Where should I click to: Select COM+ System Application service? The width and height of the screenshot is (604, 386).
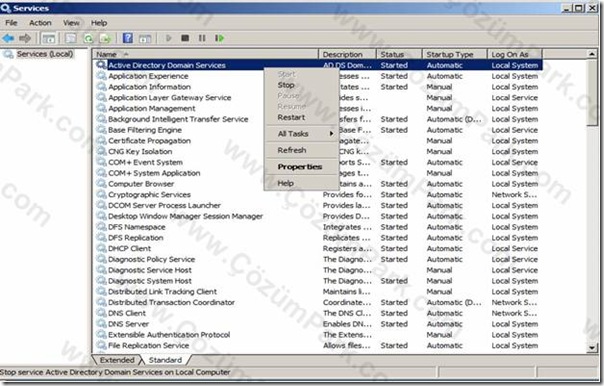pos(154,173)
